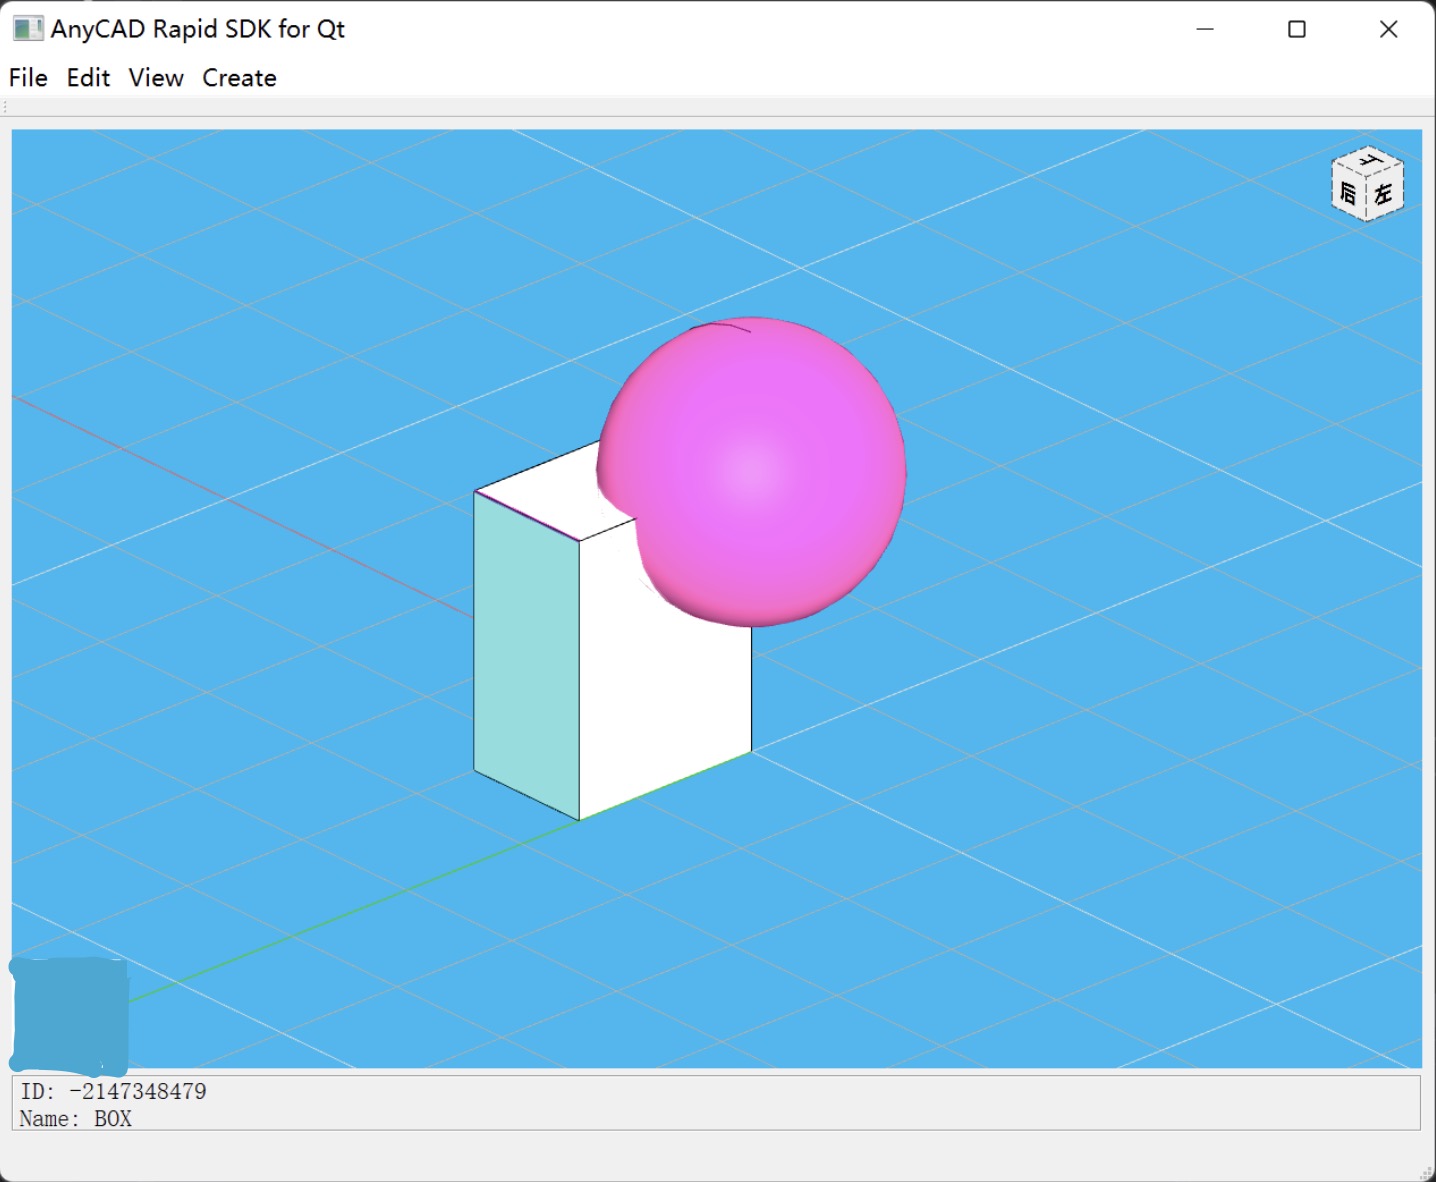Close the AnyCAD window
The height and width of the screenshot is (1182, 1436).
point(1389,29)
